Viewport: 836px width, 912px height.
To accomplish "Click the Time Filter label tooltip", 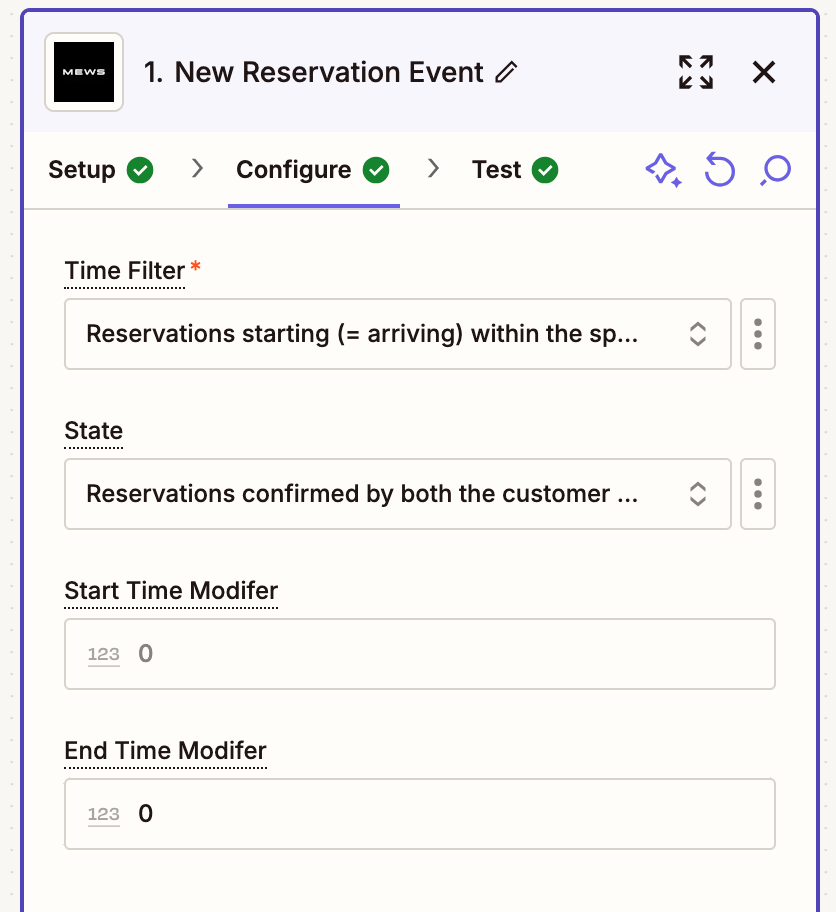I will point(124,270).
